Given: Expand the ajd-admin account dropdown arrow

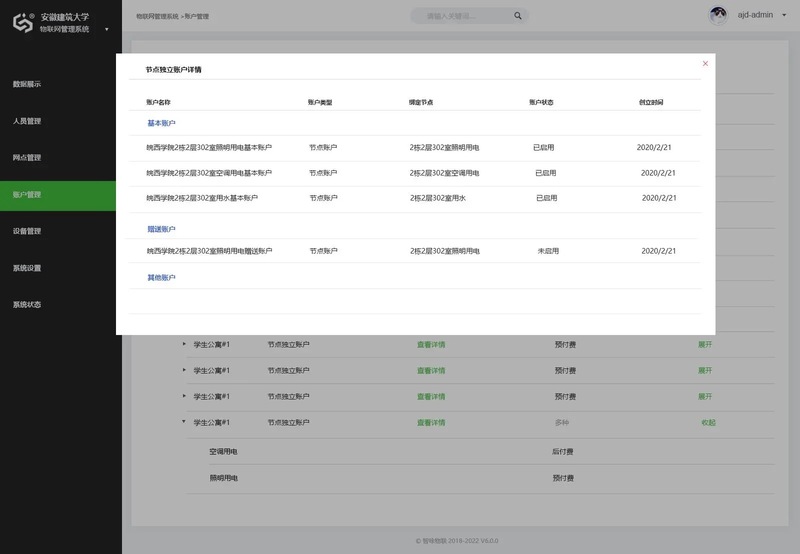Looking at the screenshot, I should (783, 16).
